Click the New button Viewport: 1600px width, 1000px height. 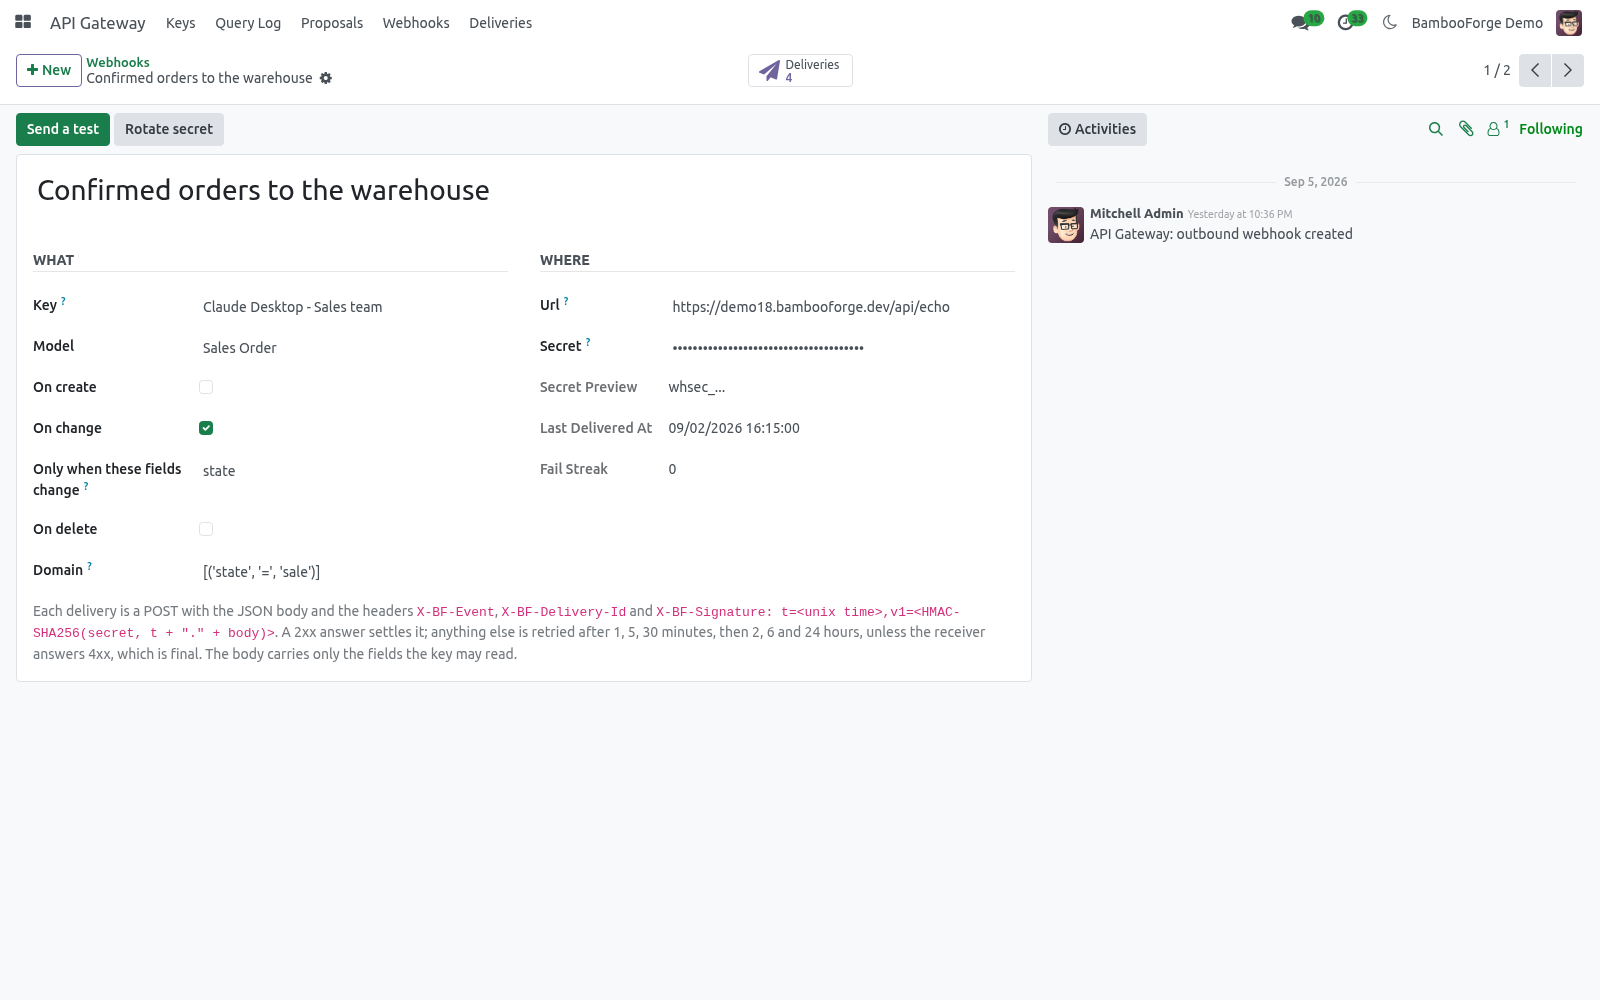pos(49,70)
